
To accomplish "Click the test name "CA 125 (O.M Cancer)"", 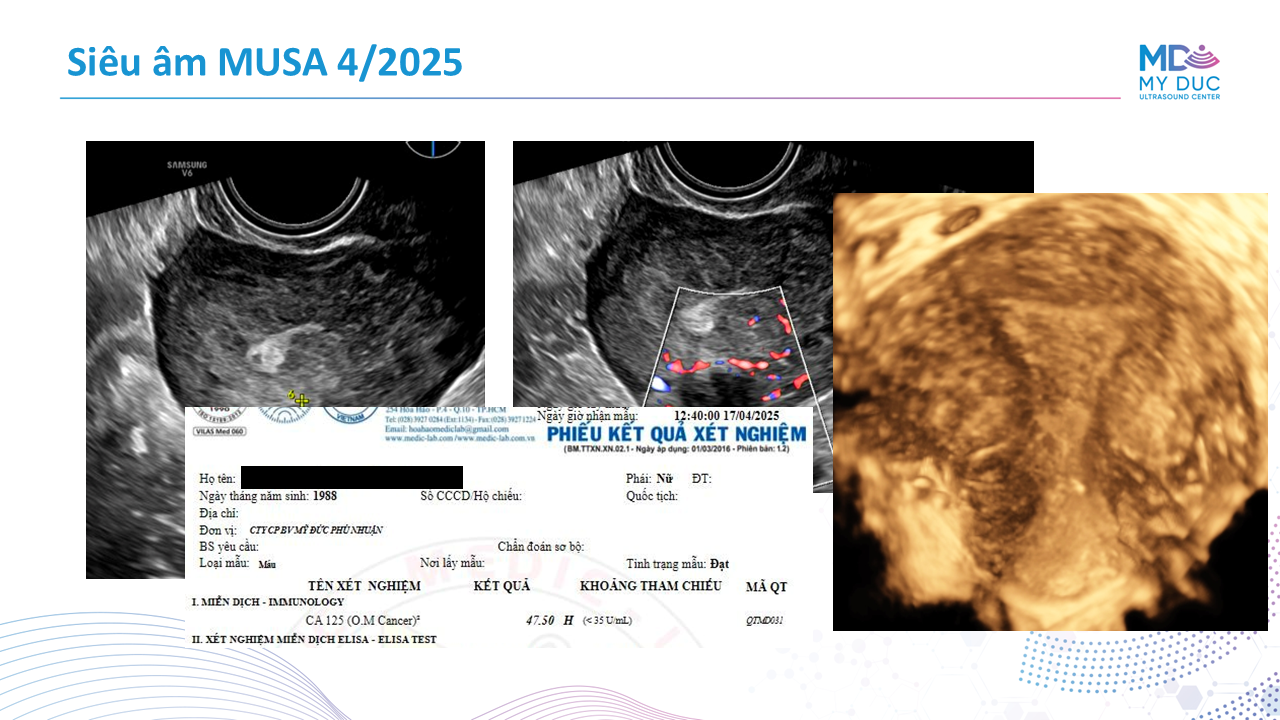I will pos(362,621).
